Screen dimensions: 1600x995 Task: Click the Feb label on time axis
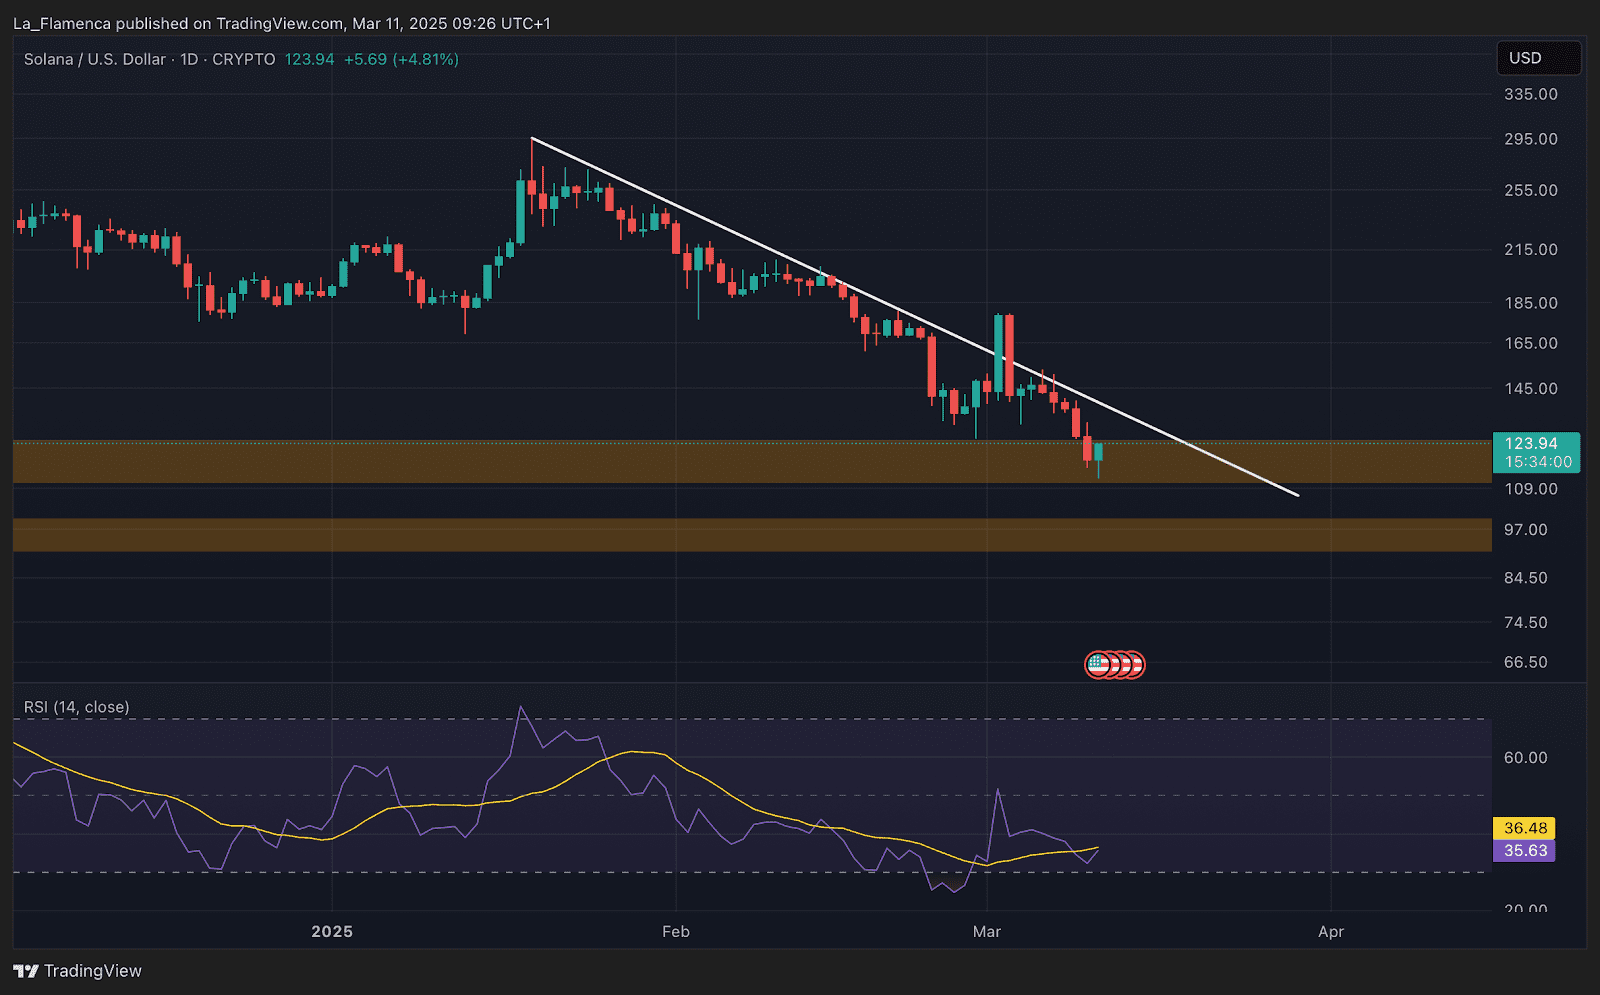click(x=676, y=931)
